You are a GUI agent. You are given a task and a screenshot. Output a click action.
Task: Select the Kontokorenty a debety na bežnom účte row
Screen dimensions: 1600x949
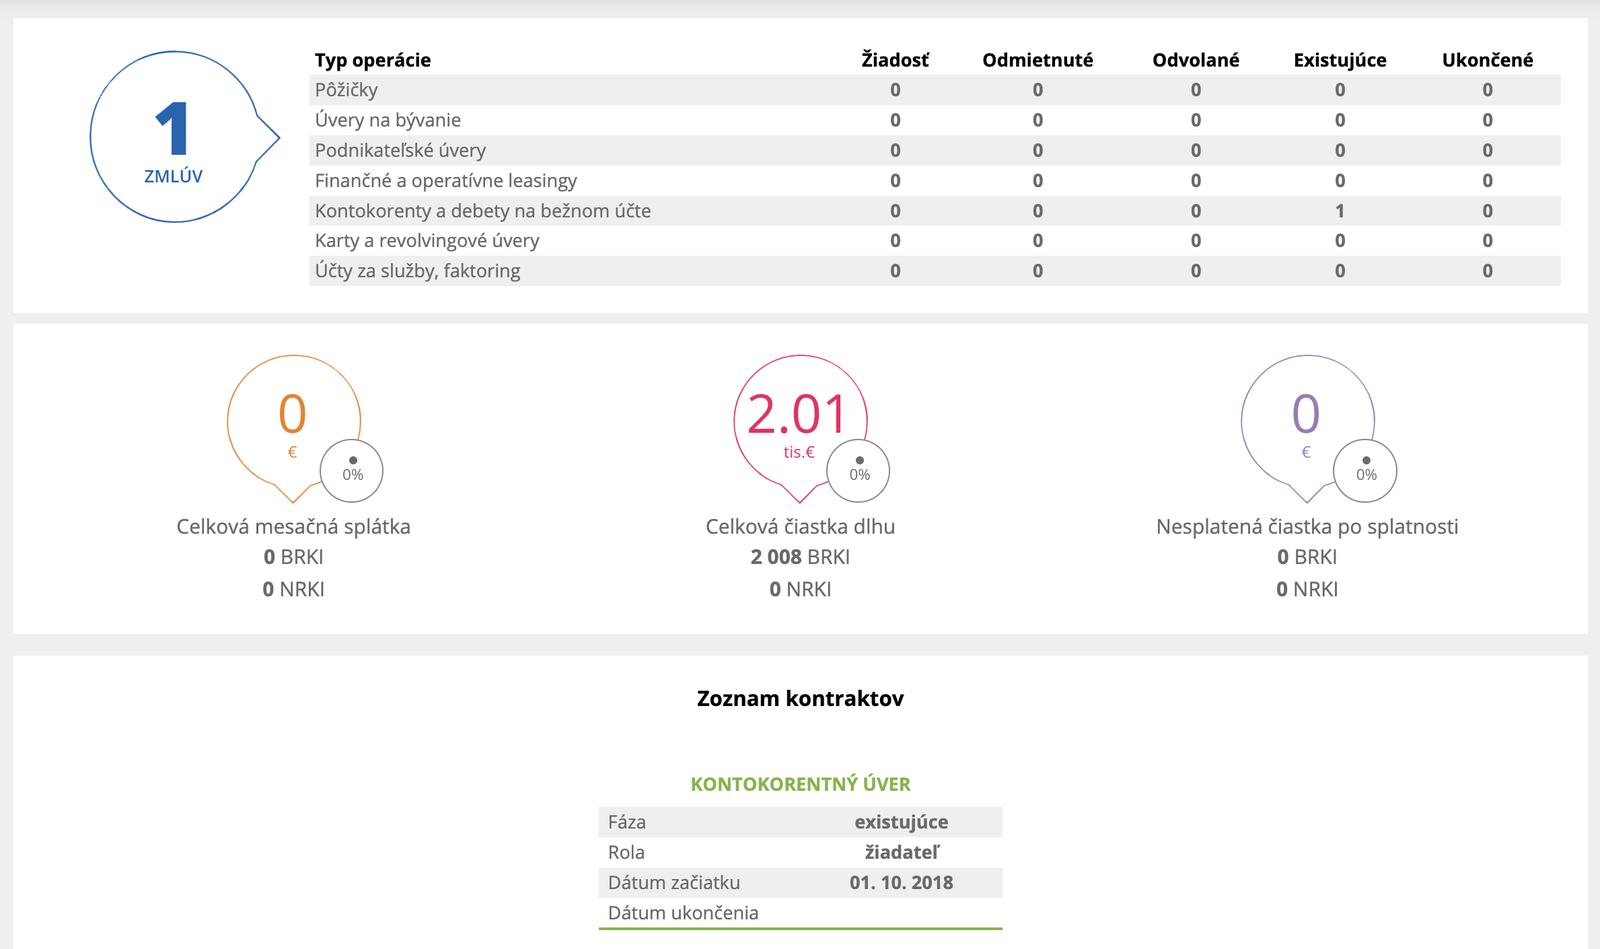point(483,211)
